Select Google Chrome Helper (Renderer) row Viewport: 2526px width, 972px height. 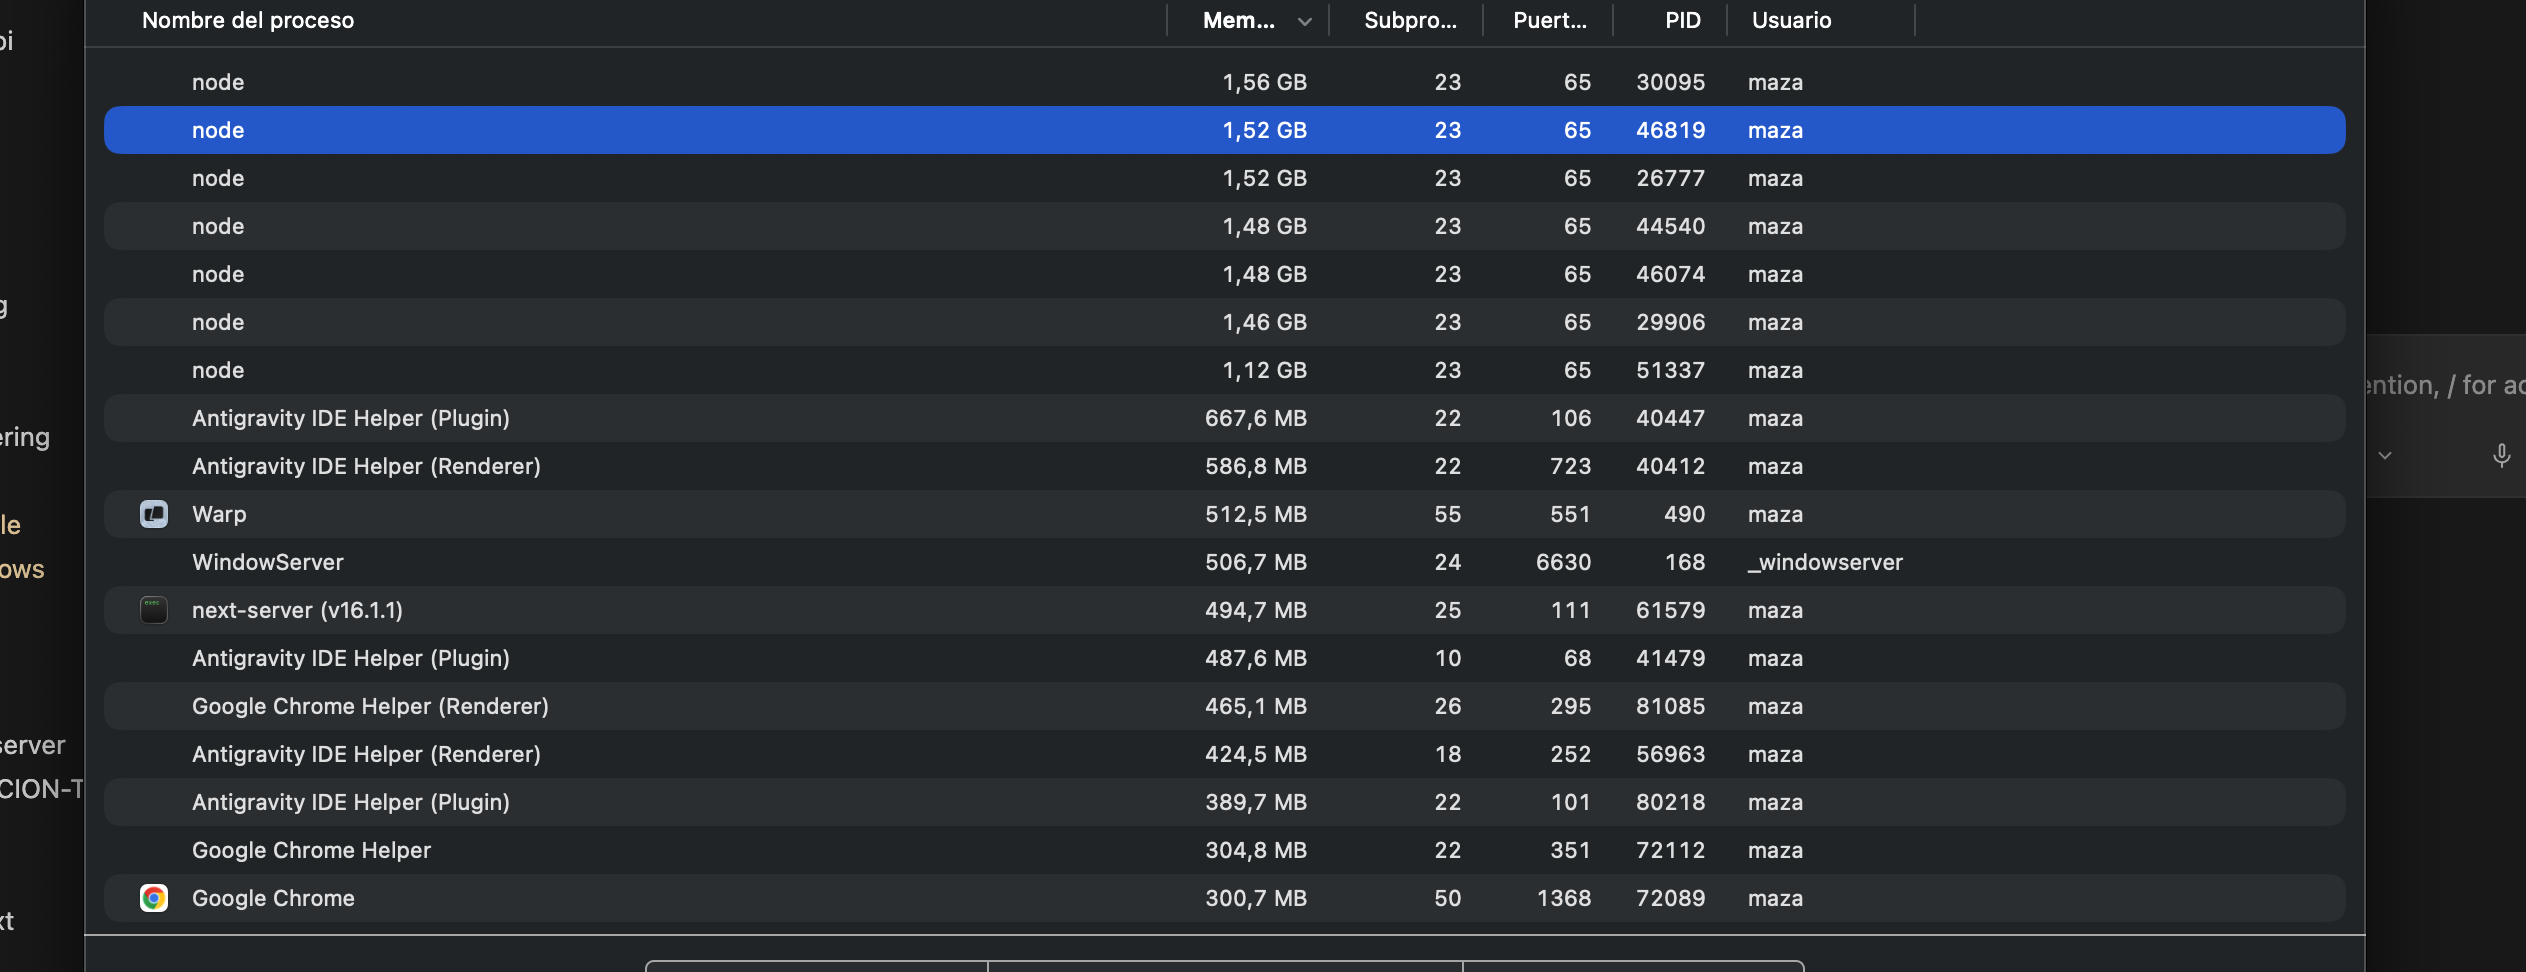(x=1224, y=706)
